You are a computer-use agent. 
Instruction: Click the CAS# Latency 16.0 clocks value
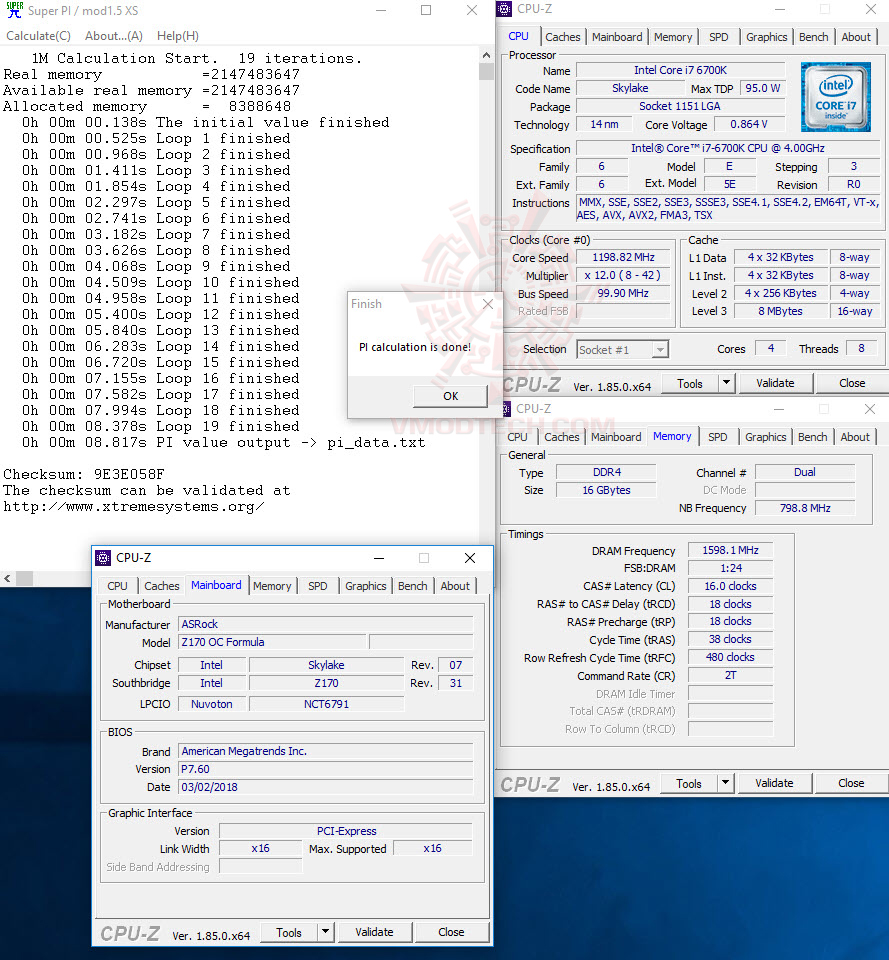pyautogui.click(x=730, y=586)
